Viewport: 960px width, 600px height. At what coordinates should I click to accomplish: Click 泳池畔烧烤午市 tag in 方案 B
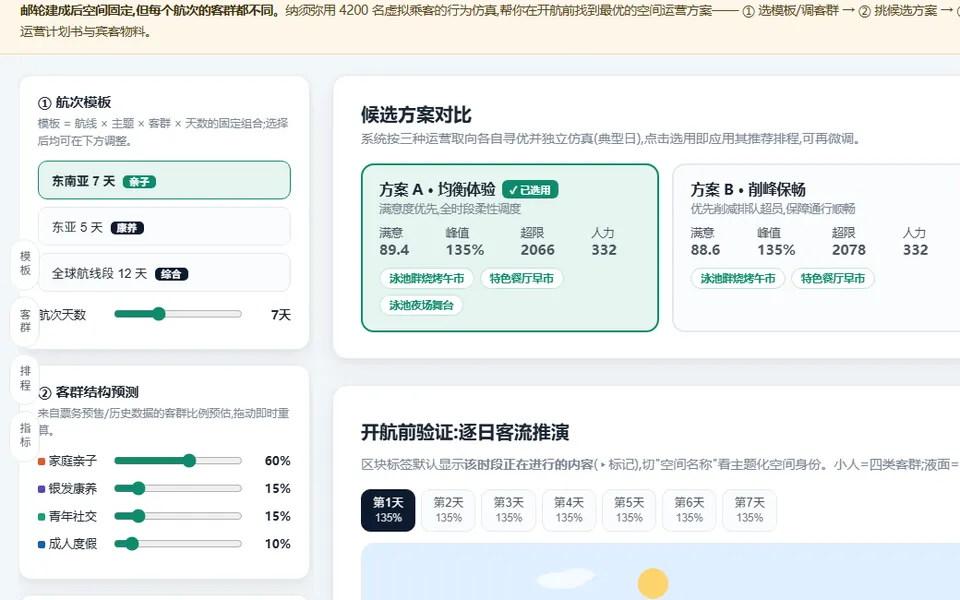[738, 279]
